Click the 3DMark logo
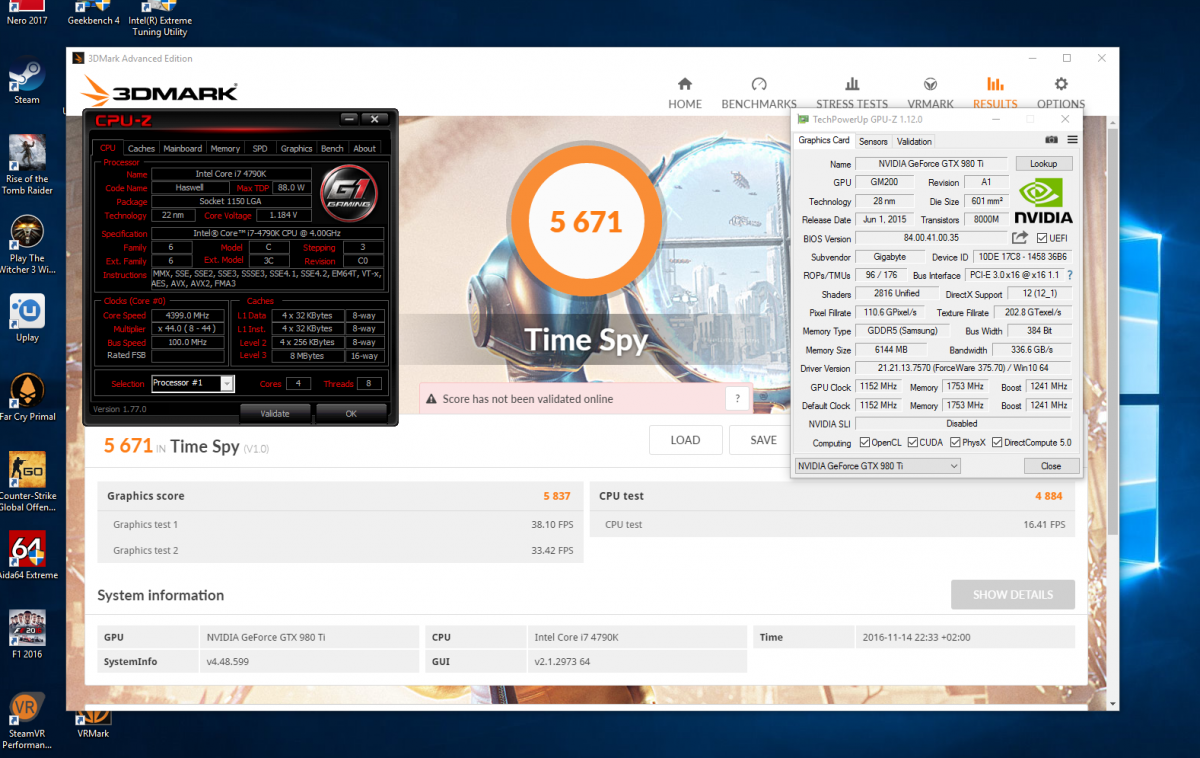 click(x=160, y=93)
